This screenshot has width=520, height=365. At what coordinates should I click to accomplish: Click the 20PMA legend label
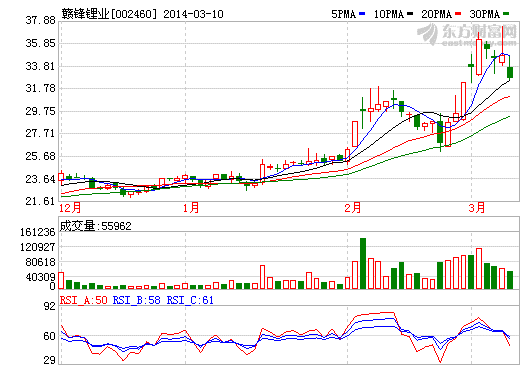click(437, 14)
